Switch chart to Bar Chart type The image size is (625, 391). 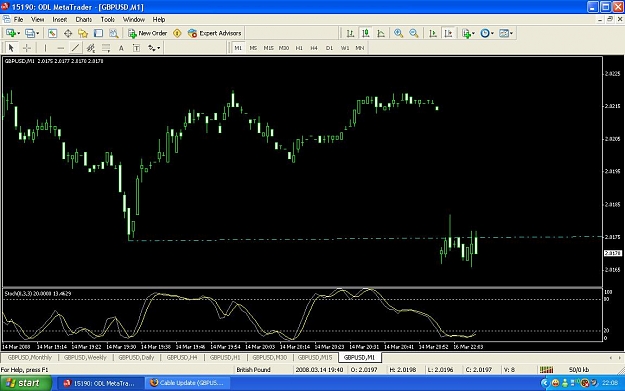350,33
